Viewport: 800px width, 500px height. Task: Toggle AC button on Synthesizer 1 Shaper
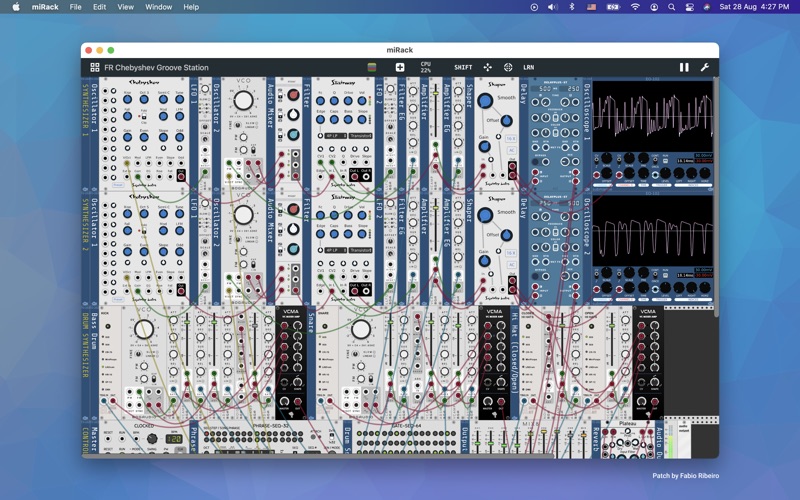[511, 150]
